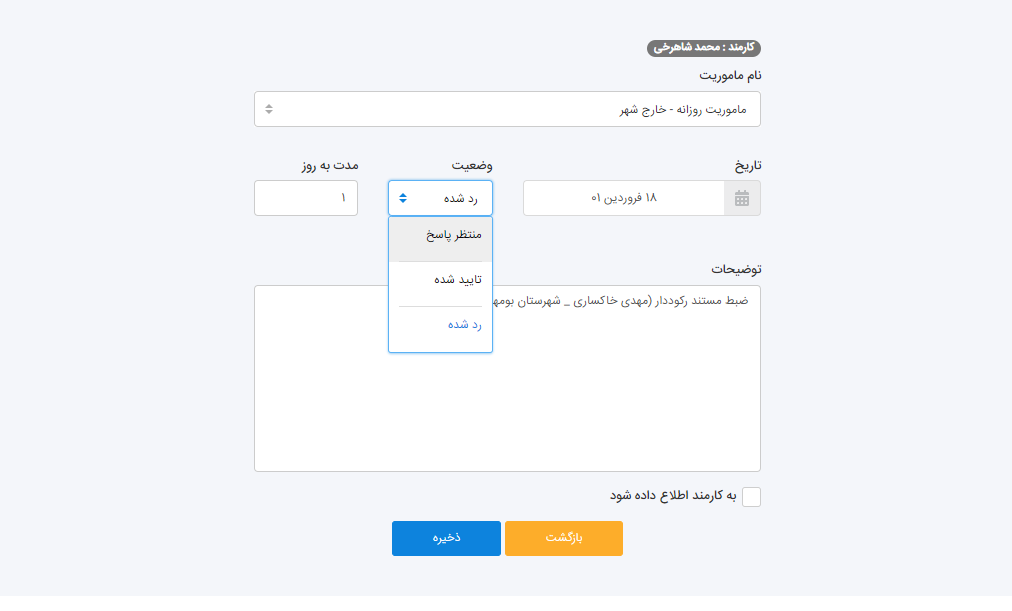Click the calendar icon beside the date field
1012x611 pixels.
pyautogui.click(x=742, y=198)
